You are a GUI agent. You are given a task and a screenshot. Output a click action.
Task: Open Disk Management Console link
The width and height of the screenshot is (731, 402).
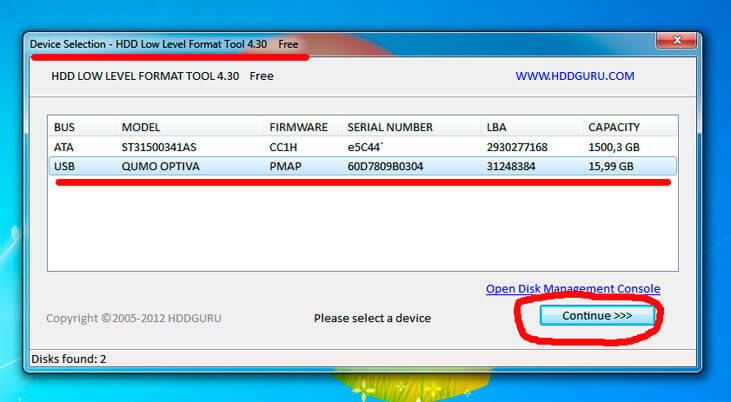pos(573,289)
